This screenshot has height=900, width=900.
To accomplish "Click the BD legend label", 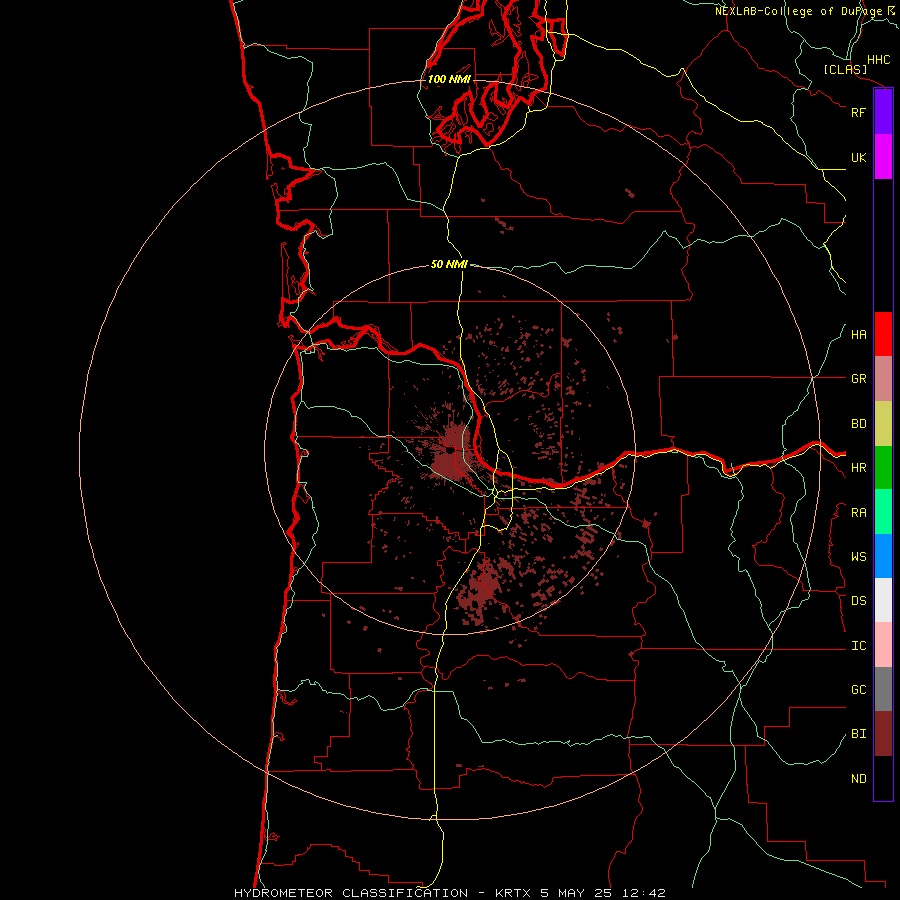I will coord(859,424).
